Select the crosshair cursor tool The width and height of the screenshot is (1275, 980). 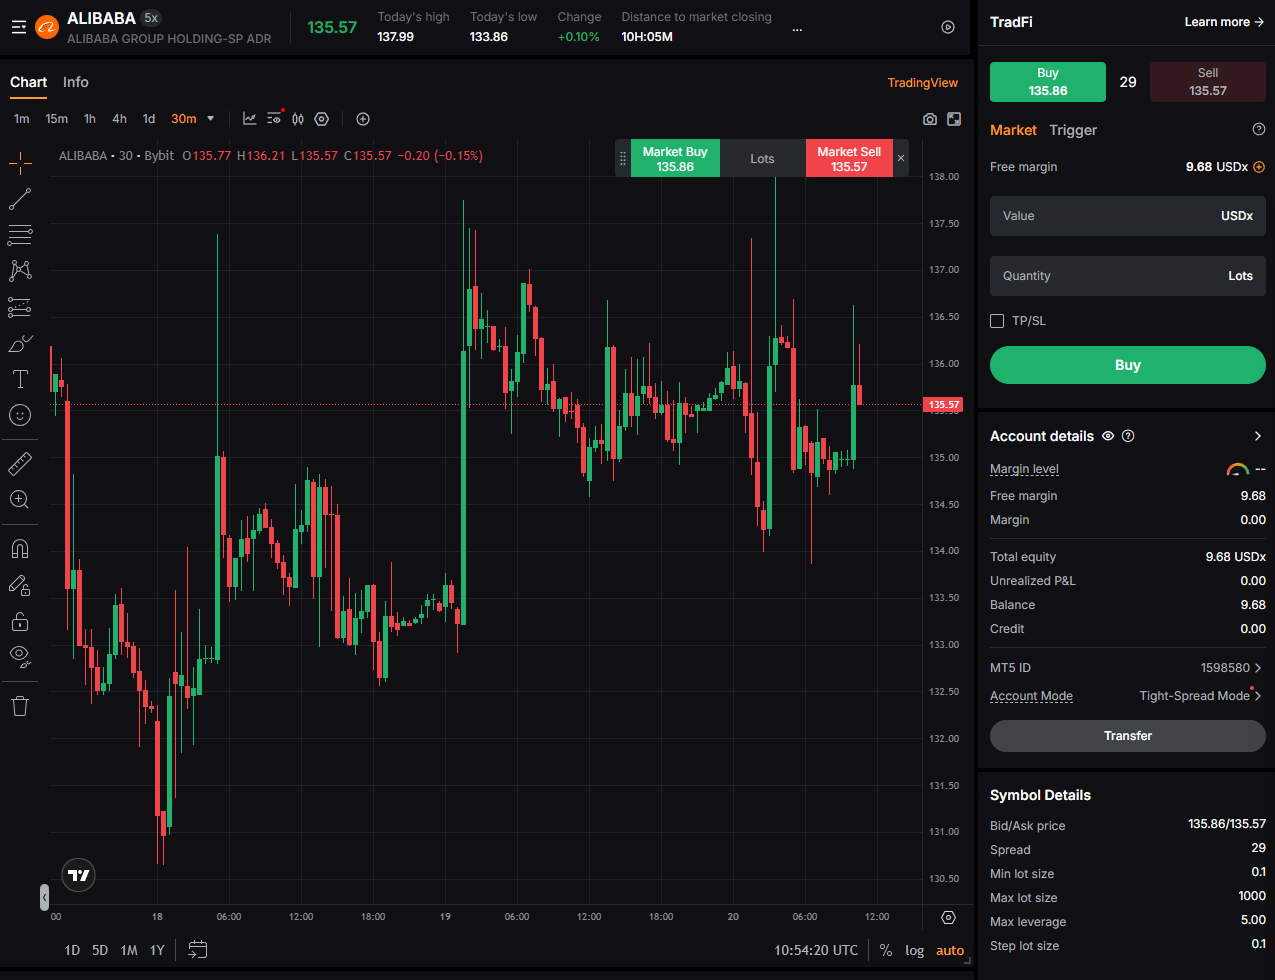pos(20,162)
